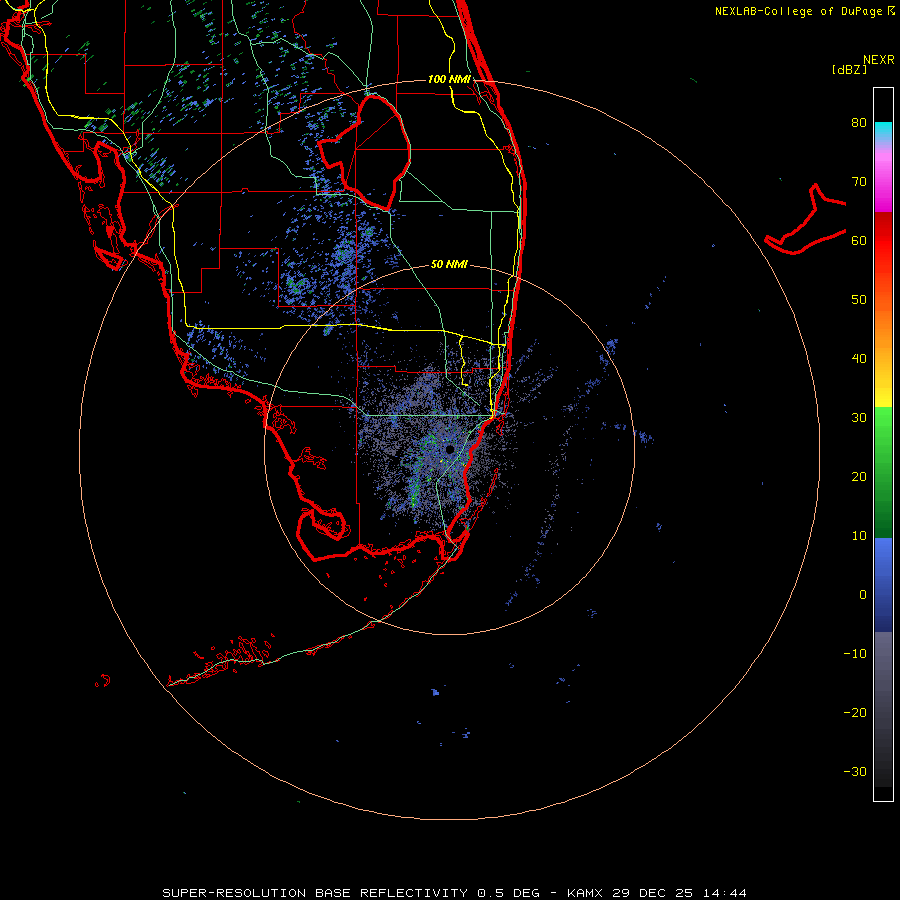Click the Lake Okeechobee outline on the map
The height and width of the screenshot is (900, 900).
pyautogui.click(x=364, y=152)
